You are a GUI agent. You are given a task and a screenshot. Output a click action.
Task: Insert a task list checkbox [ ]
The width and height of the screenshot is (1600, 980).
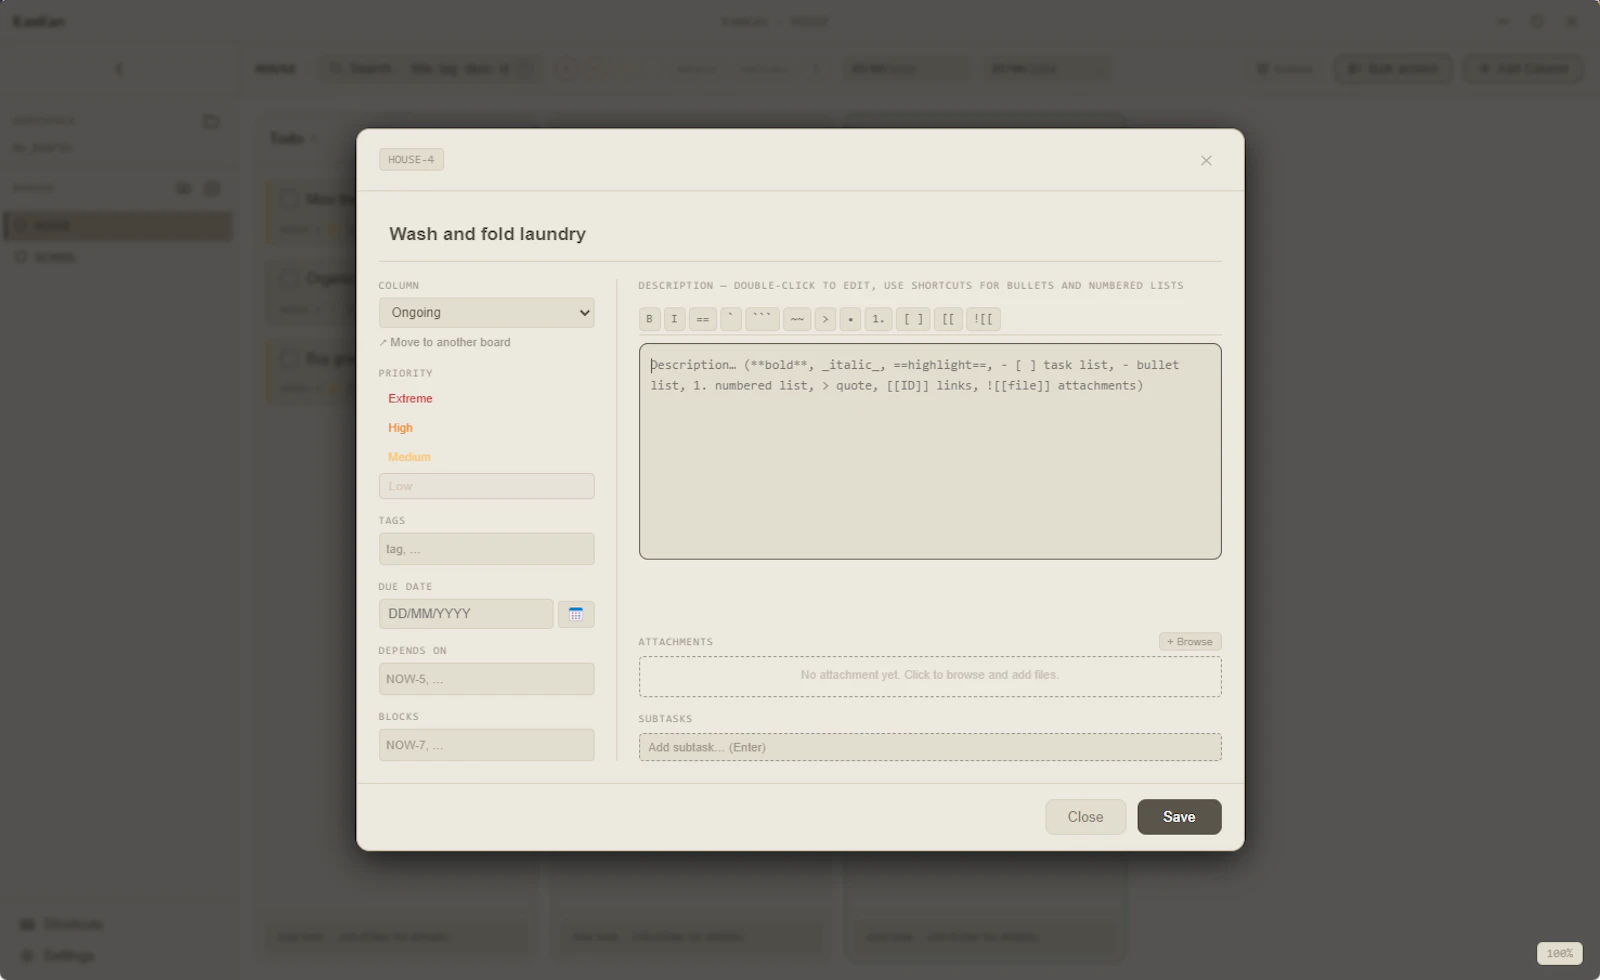tap(913, 319)
